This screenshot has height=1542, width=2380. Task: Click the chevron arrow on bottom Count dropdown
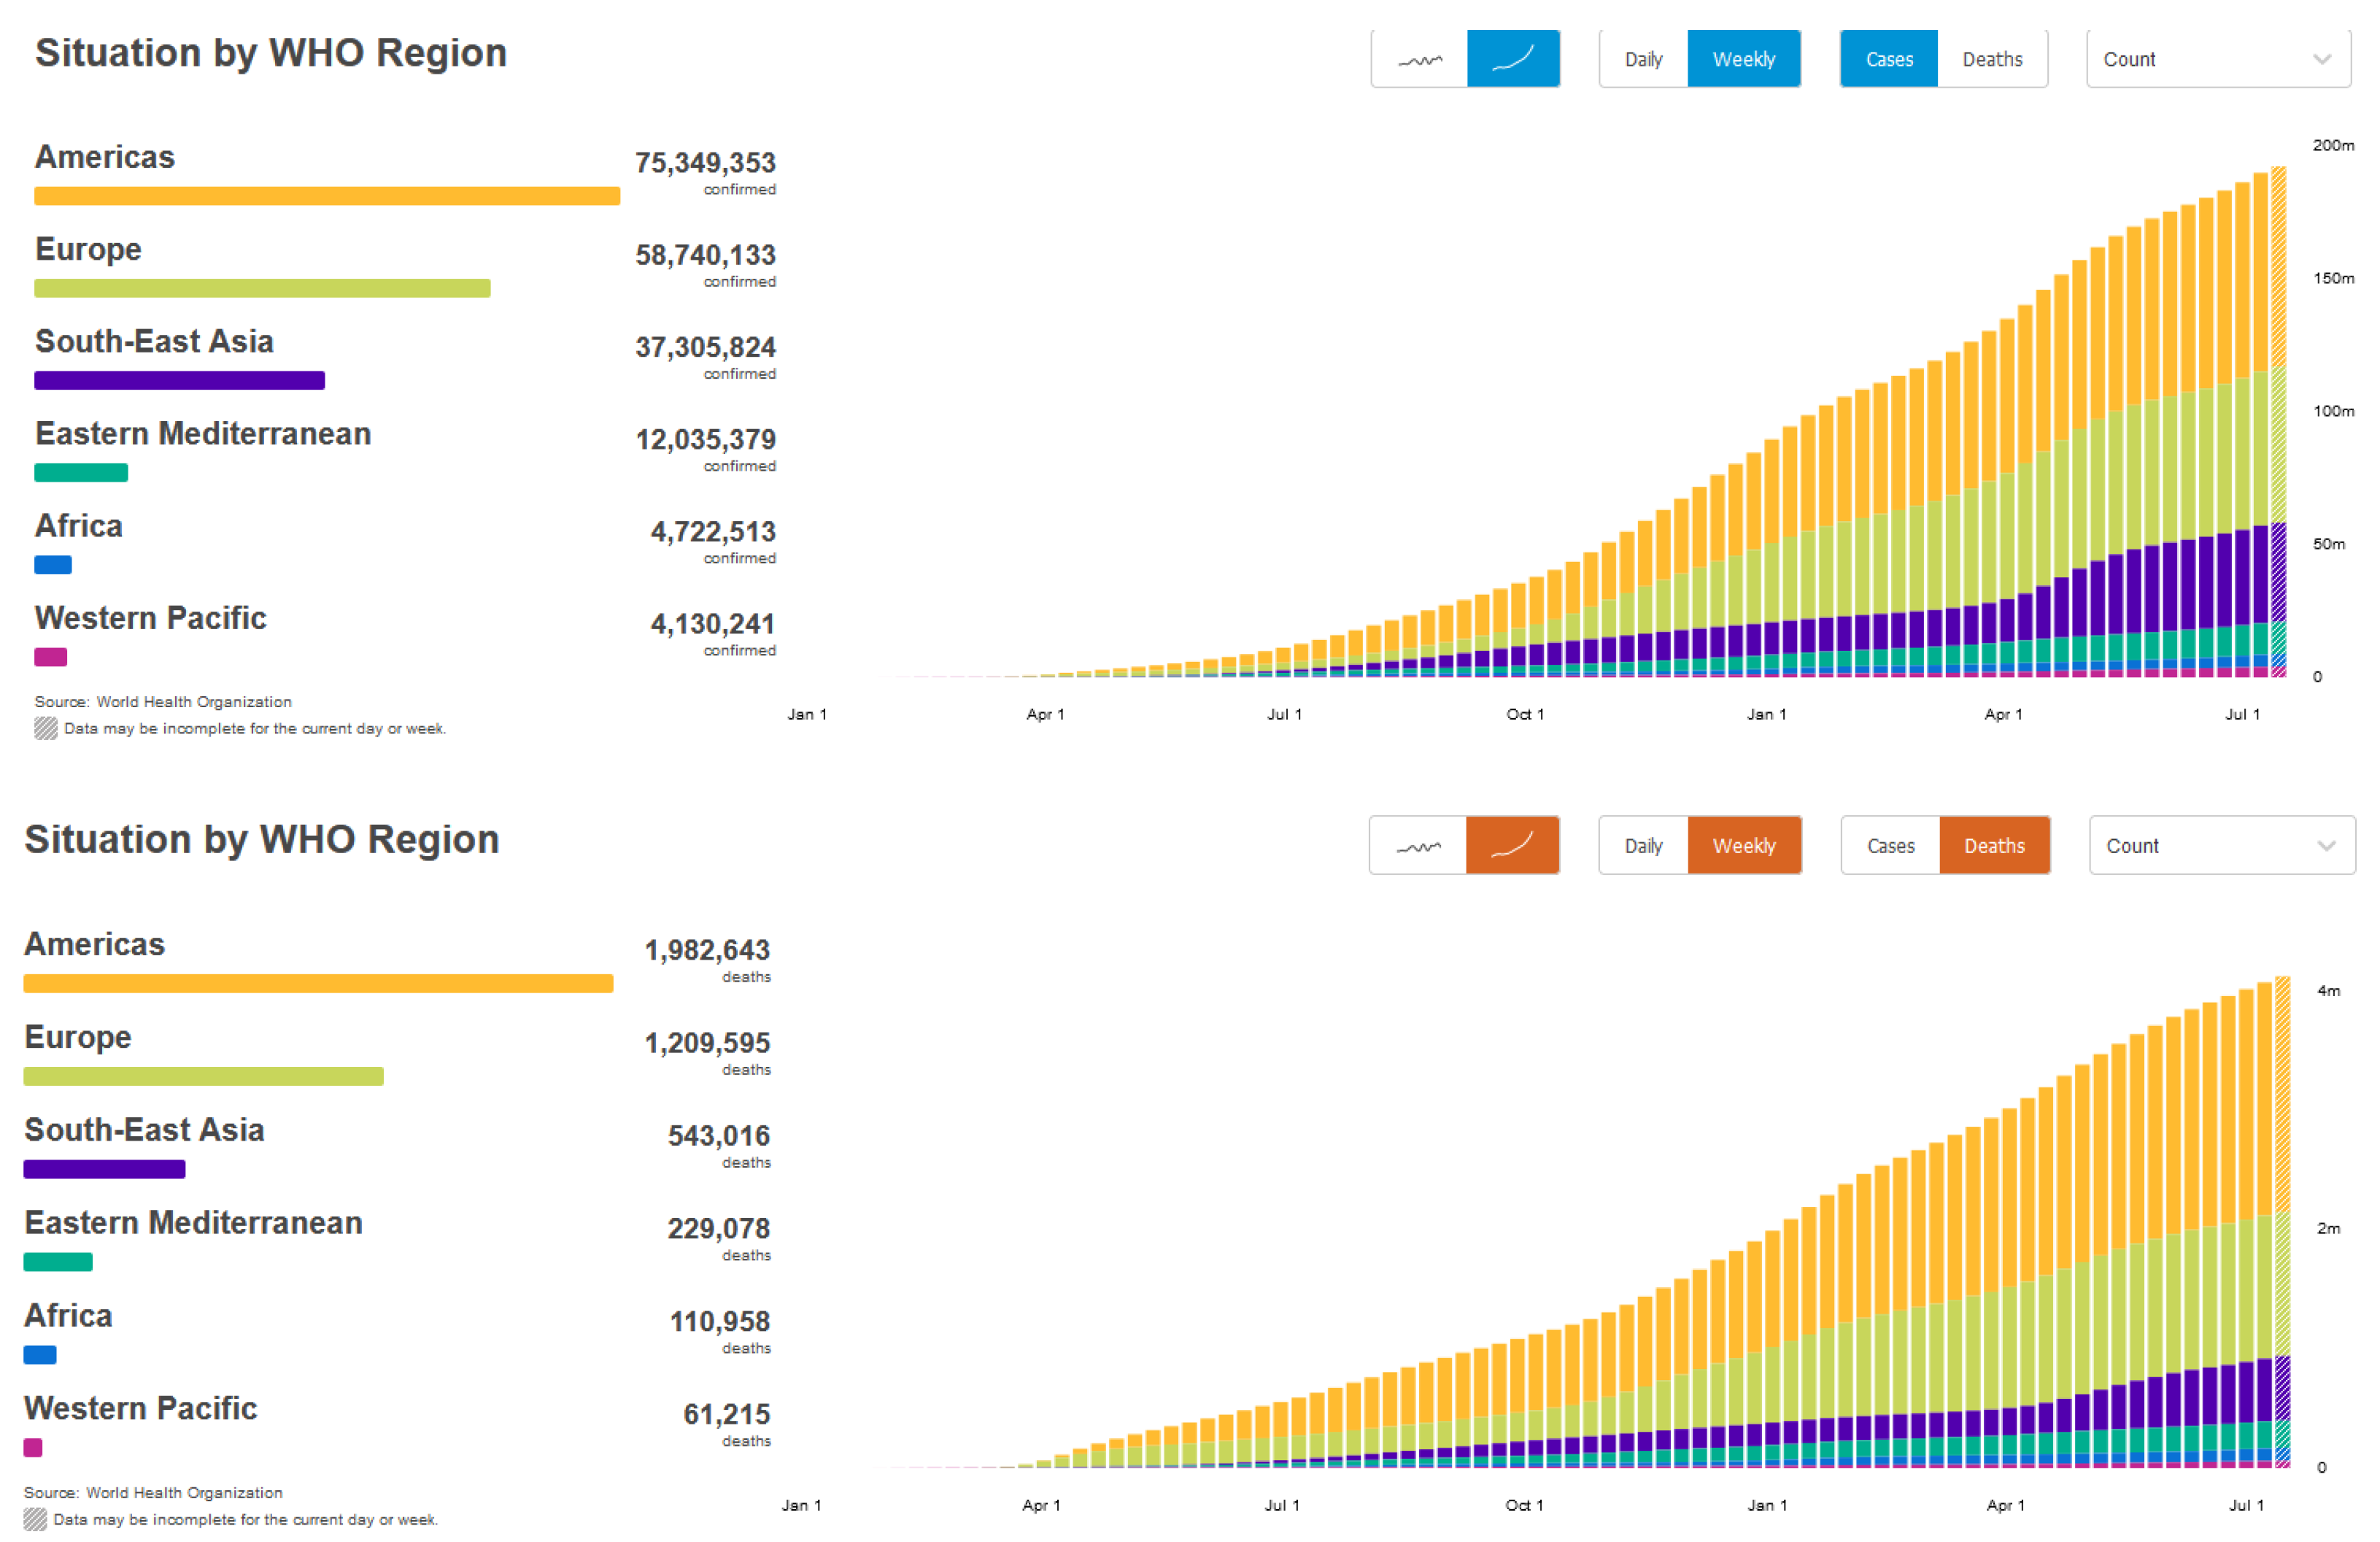[x=2325, y=846]
